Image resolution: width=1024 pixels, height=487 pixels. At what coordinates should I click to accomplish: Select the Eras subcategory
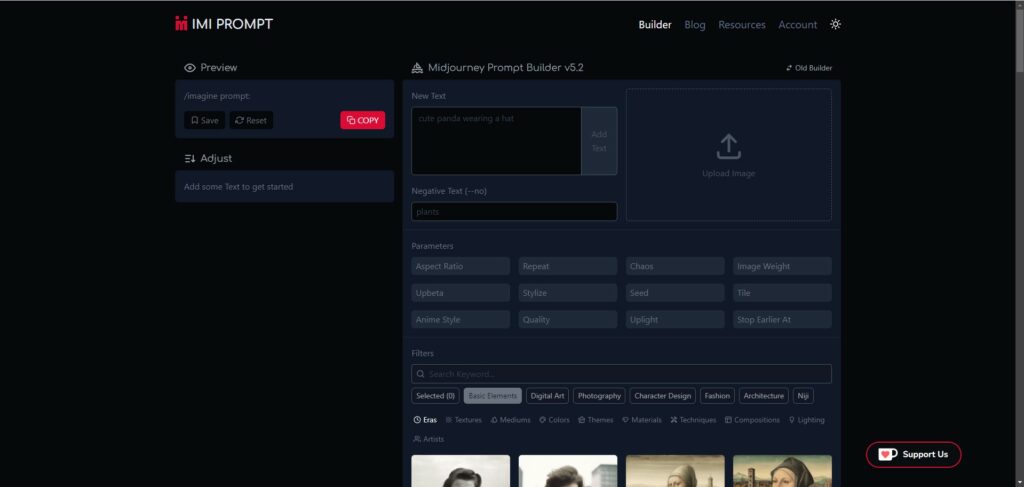(x=425, y=420)
